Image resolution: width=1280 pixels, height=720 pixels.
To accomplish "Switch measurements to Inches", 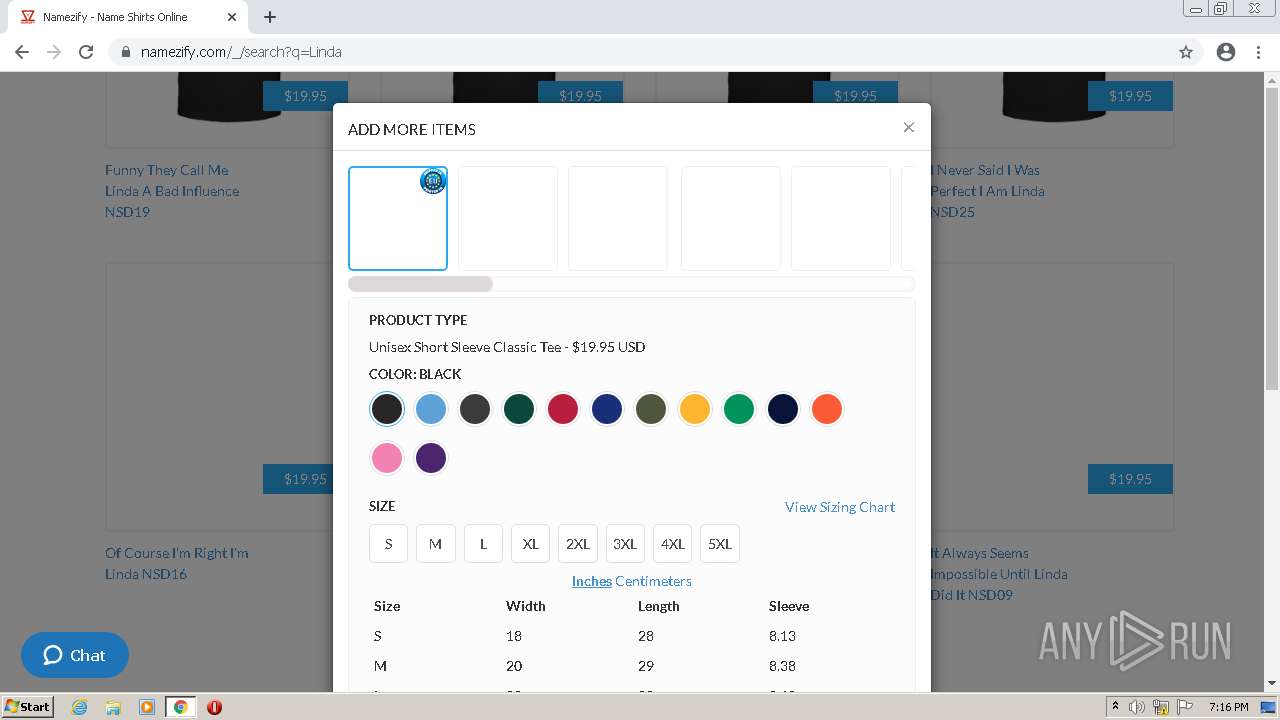I will click(x=592, y=581).
